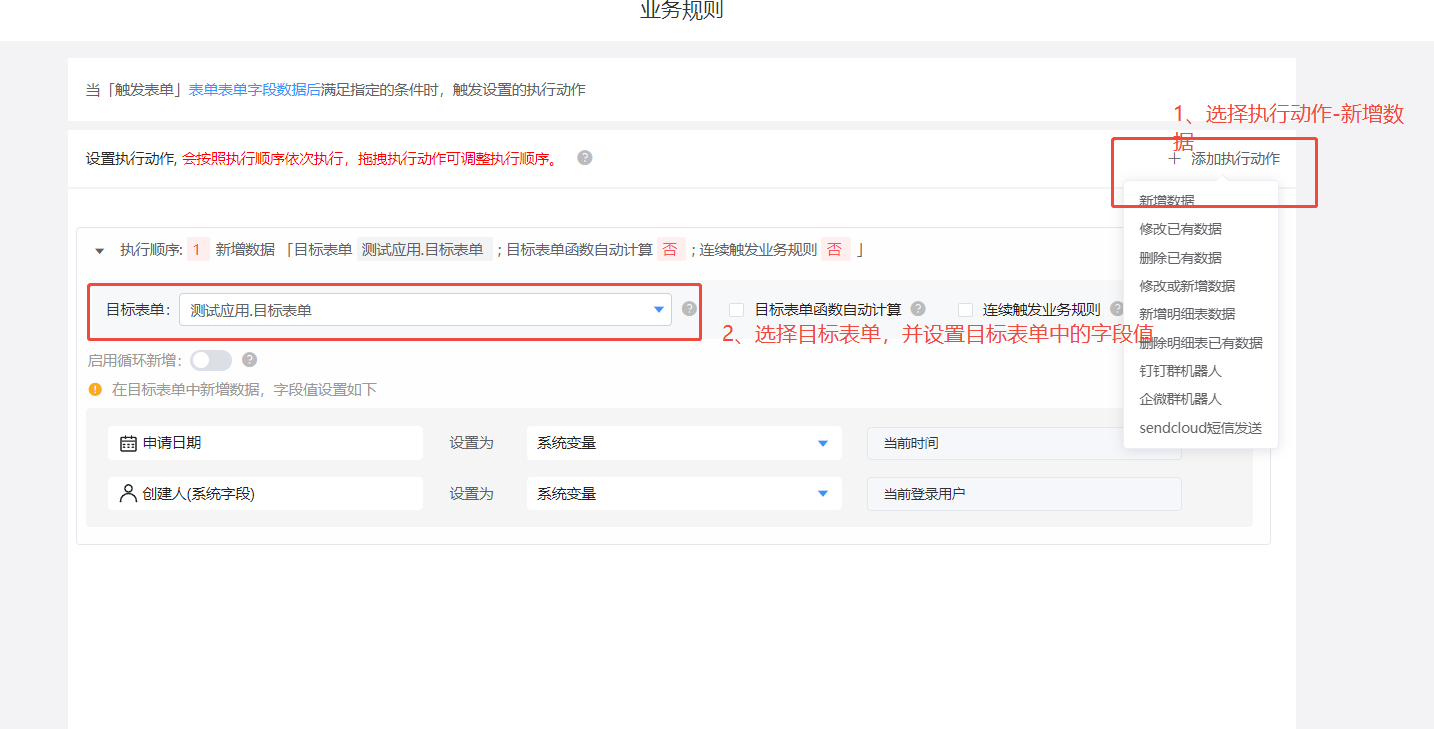Screen dimensions: 1434x729
Task: Collapse the 执行顺序 1 action panel
Action: [x=99, y=251]
